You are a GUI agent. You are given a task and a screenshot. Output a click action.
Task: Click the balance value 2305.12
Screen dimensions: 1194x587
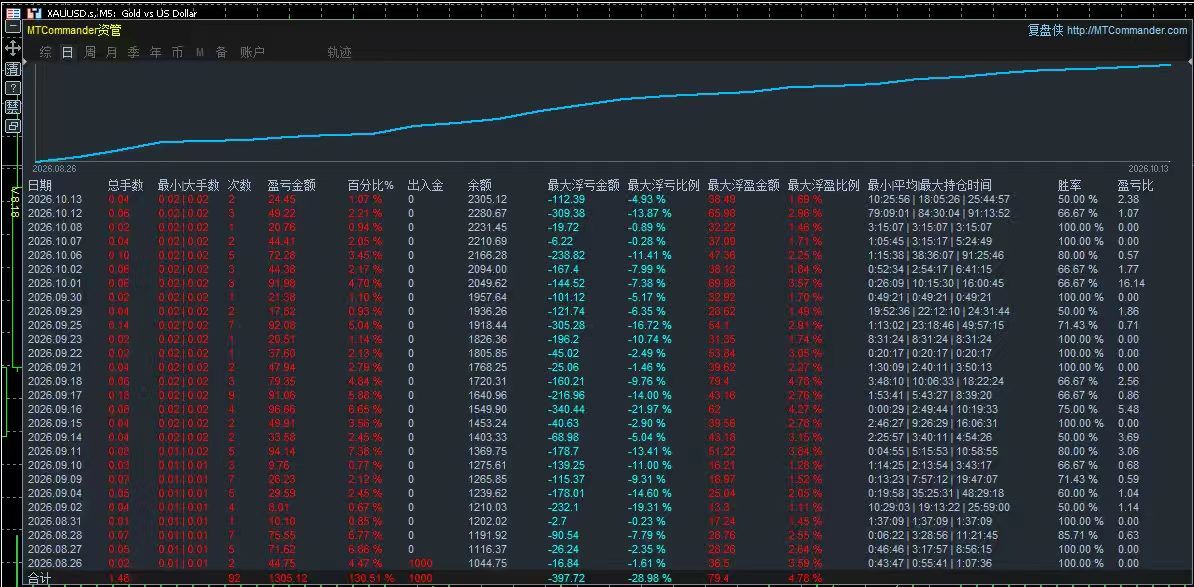pyautogui.click(x=487, y=199)
